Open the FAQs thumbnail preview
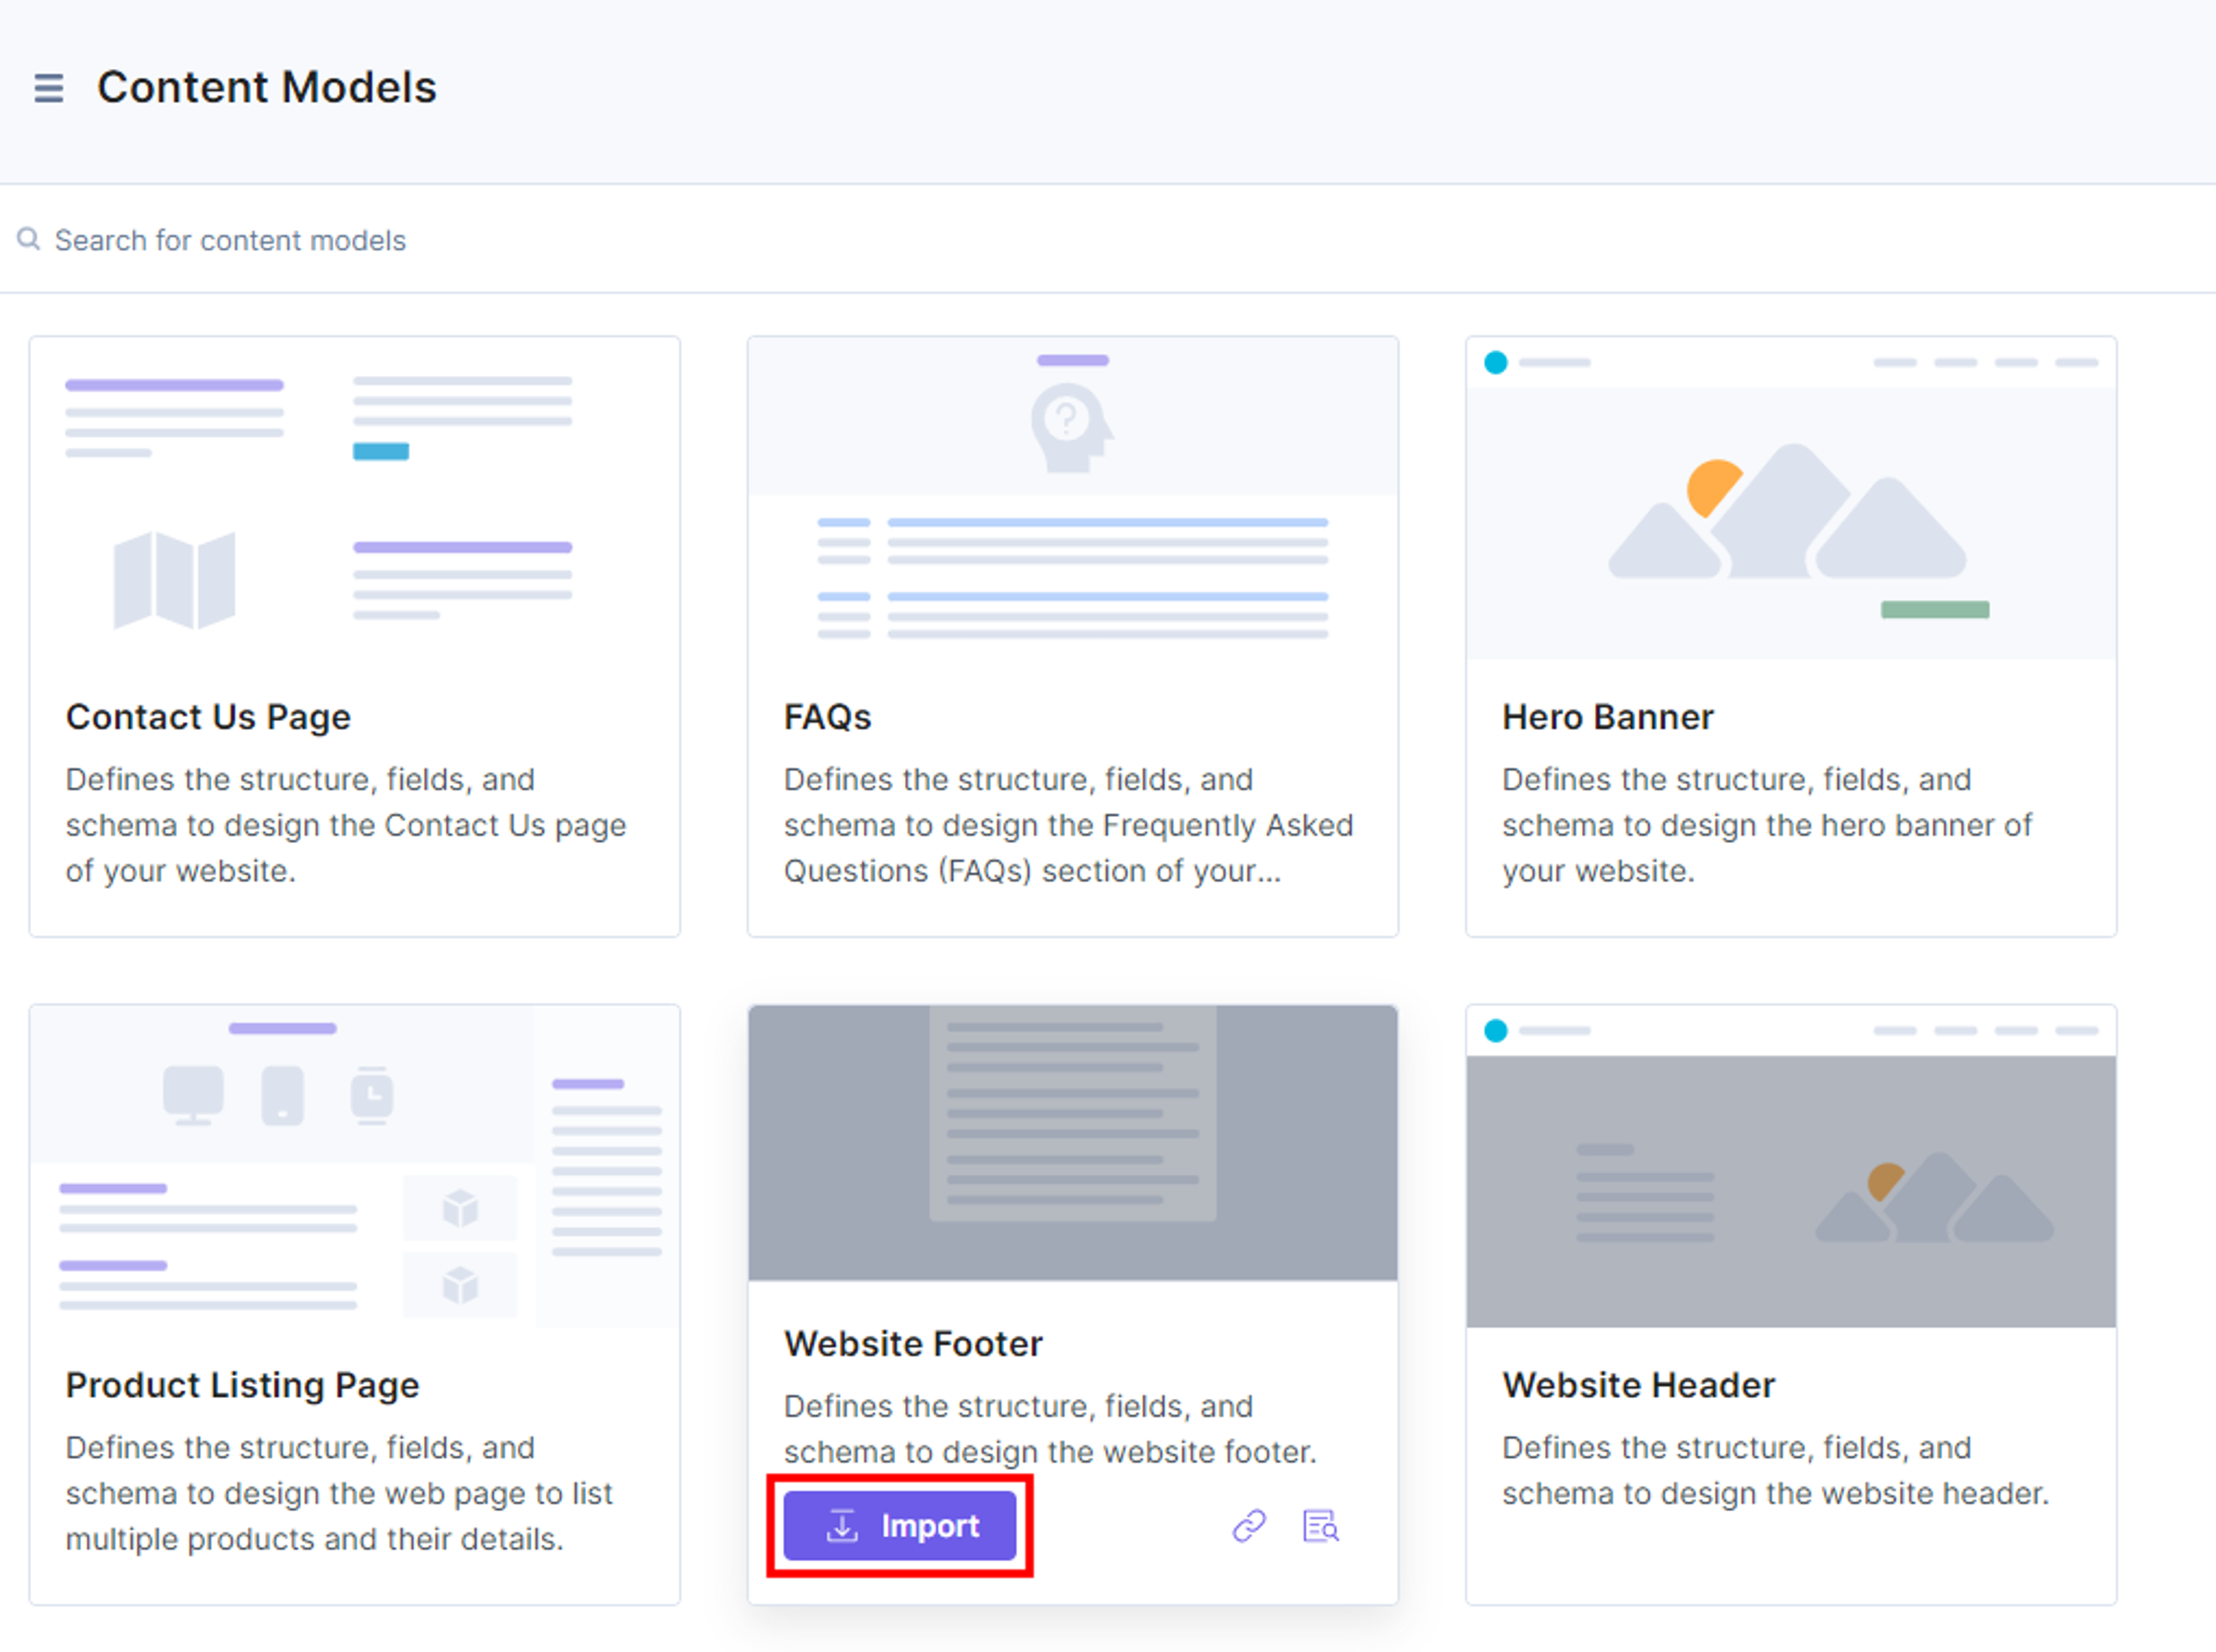2216x1652 pixels. coord(1073,498)
